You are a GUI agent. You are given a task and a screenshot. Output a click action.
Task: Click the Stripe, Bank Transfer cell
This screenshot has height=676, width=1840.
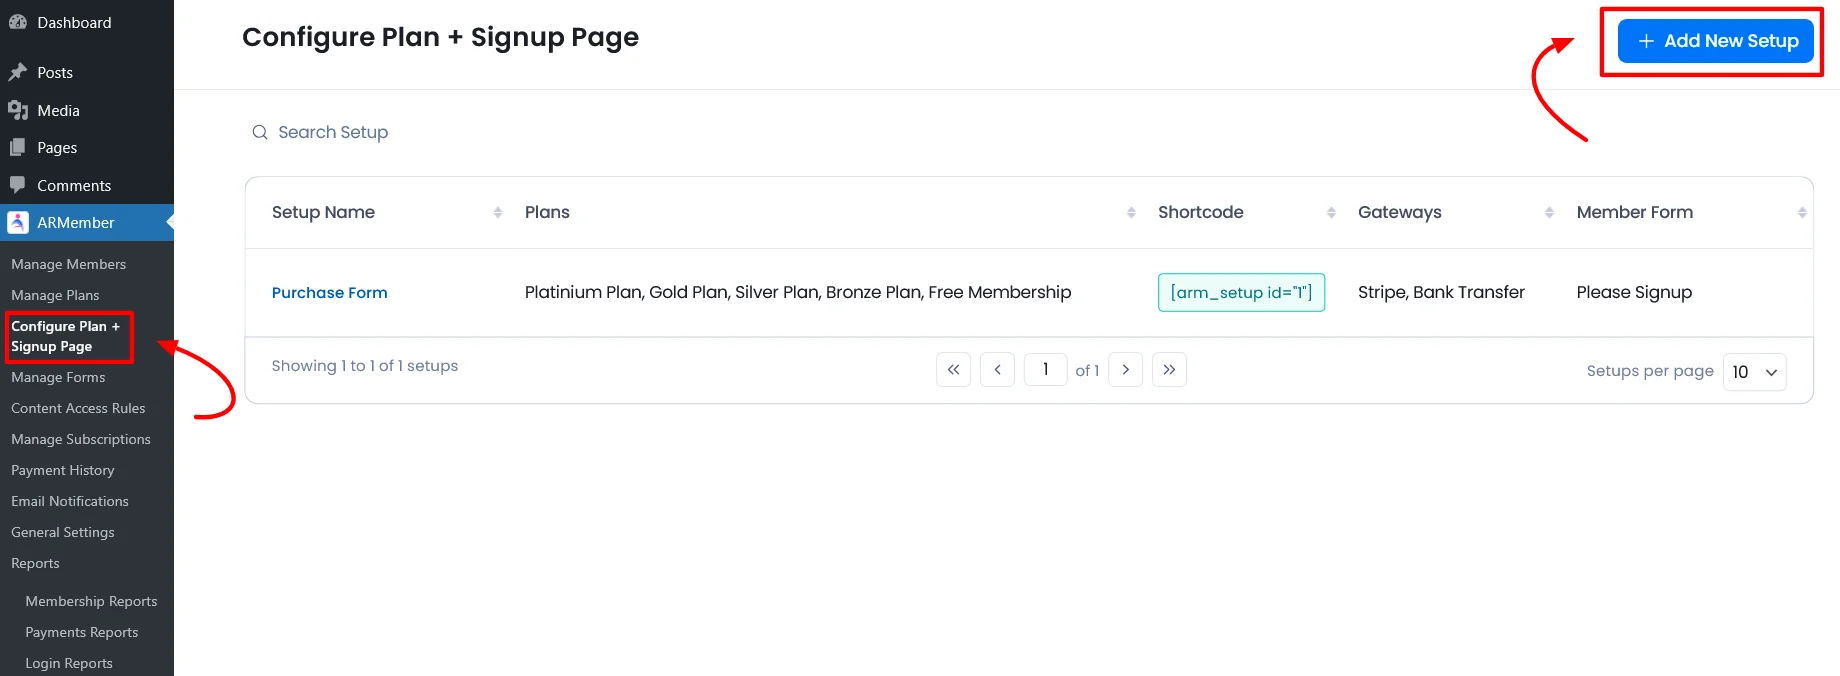pos(1441,292)
